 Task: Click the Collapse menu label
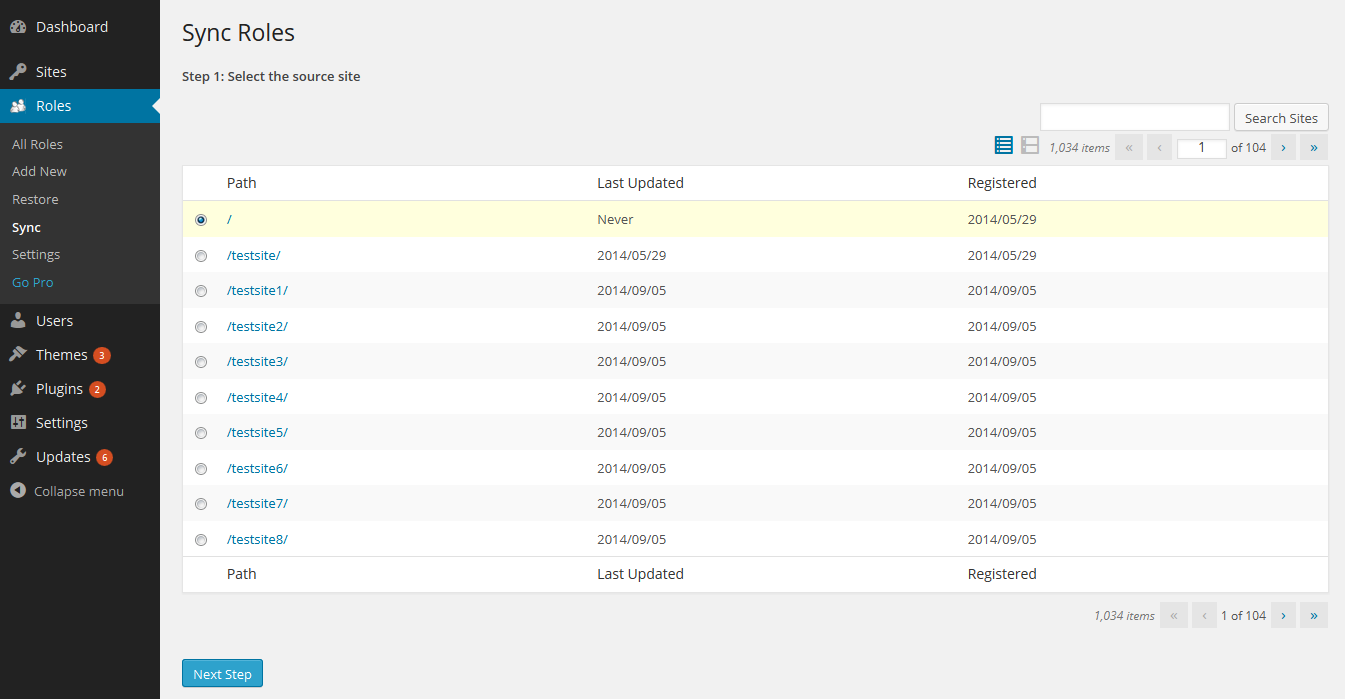pyautogui.click(x=79, y=491)
